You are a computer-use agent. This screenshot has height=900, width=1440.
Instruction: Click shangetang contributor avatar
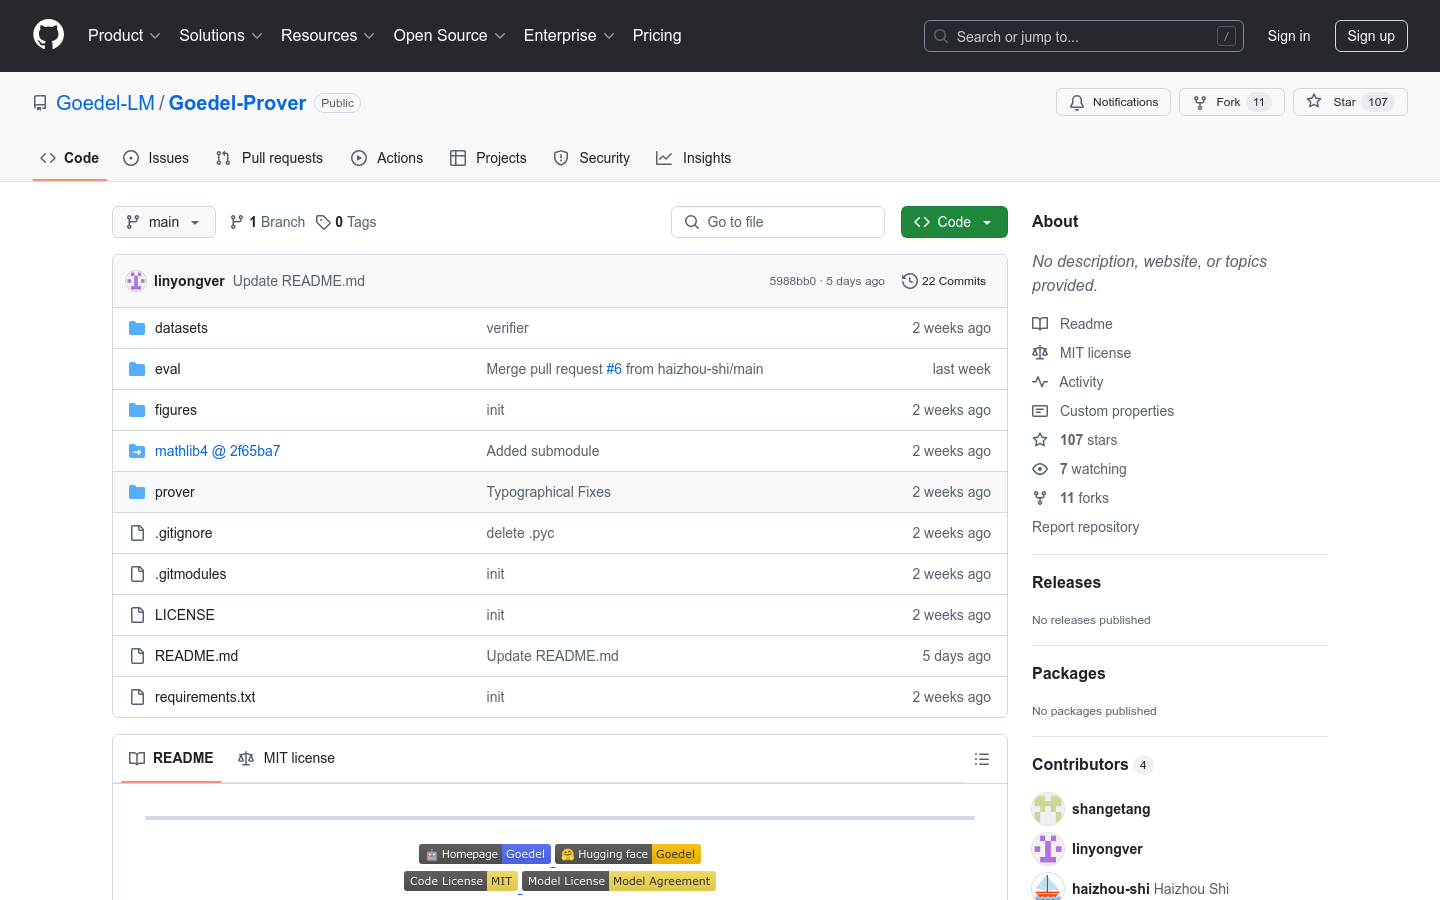click(x=1048, y=809)
